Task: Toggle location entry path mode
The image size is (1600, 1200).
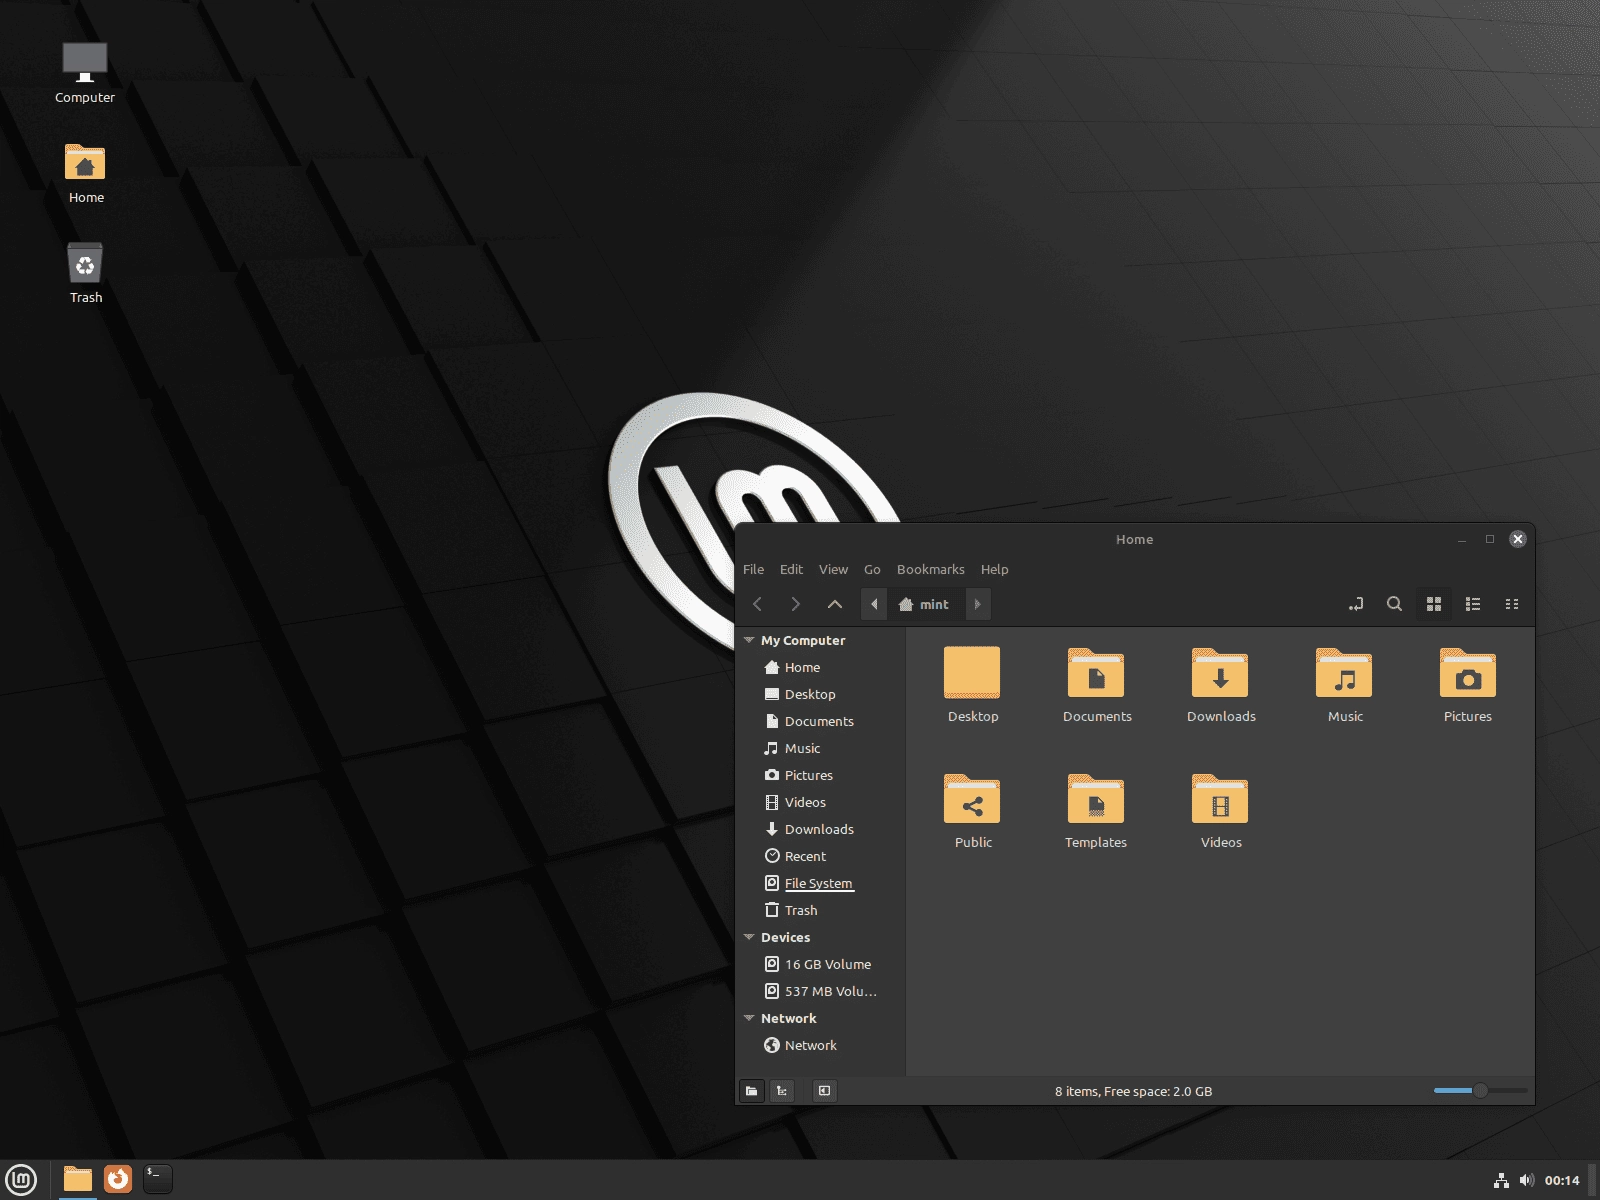Action: (x=1356, y=604)
